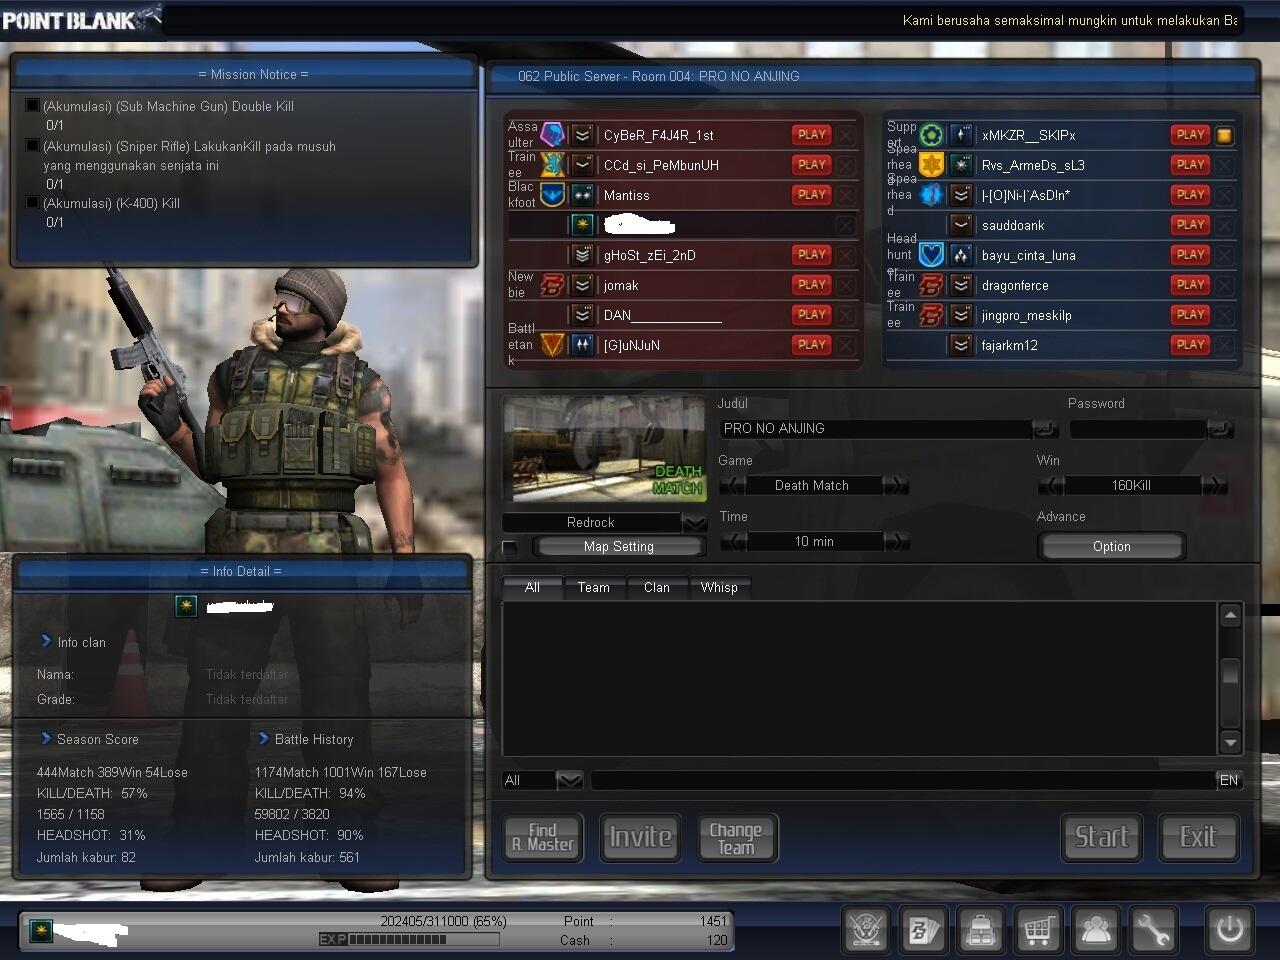Click the Password input field
The width and height of the screenshot is (1280, 960).
click(x=1139, y=428)
